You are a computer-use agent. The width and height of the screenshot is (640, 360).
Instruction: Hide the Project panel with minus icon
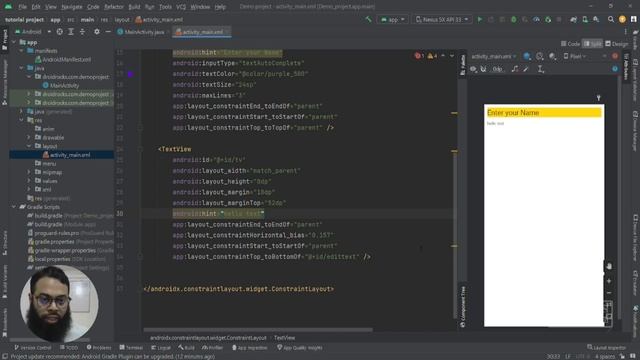[x=108, y=31]
